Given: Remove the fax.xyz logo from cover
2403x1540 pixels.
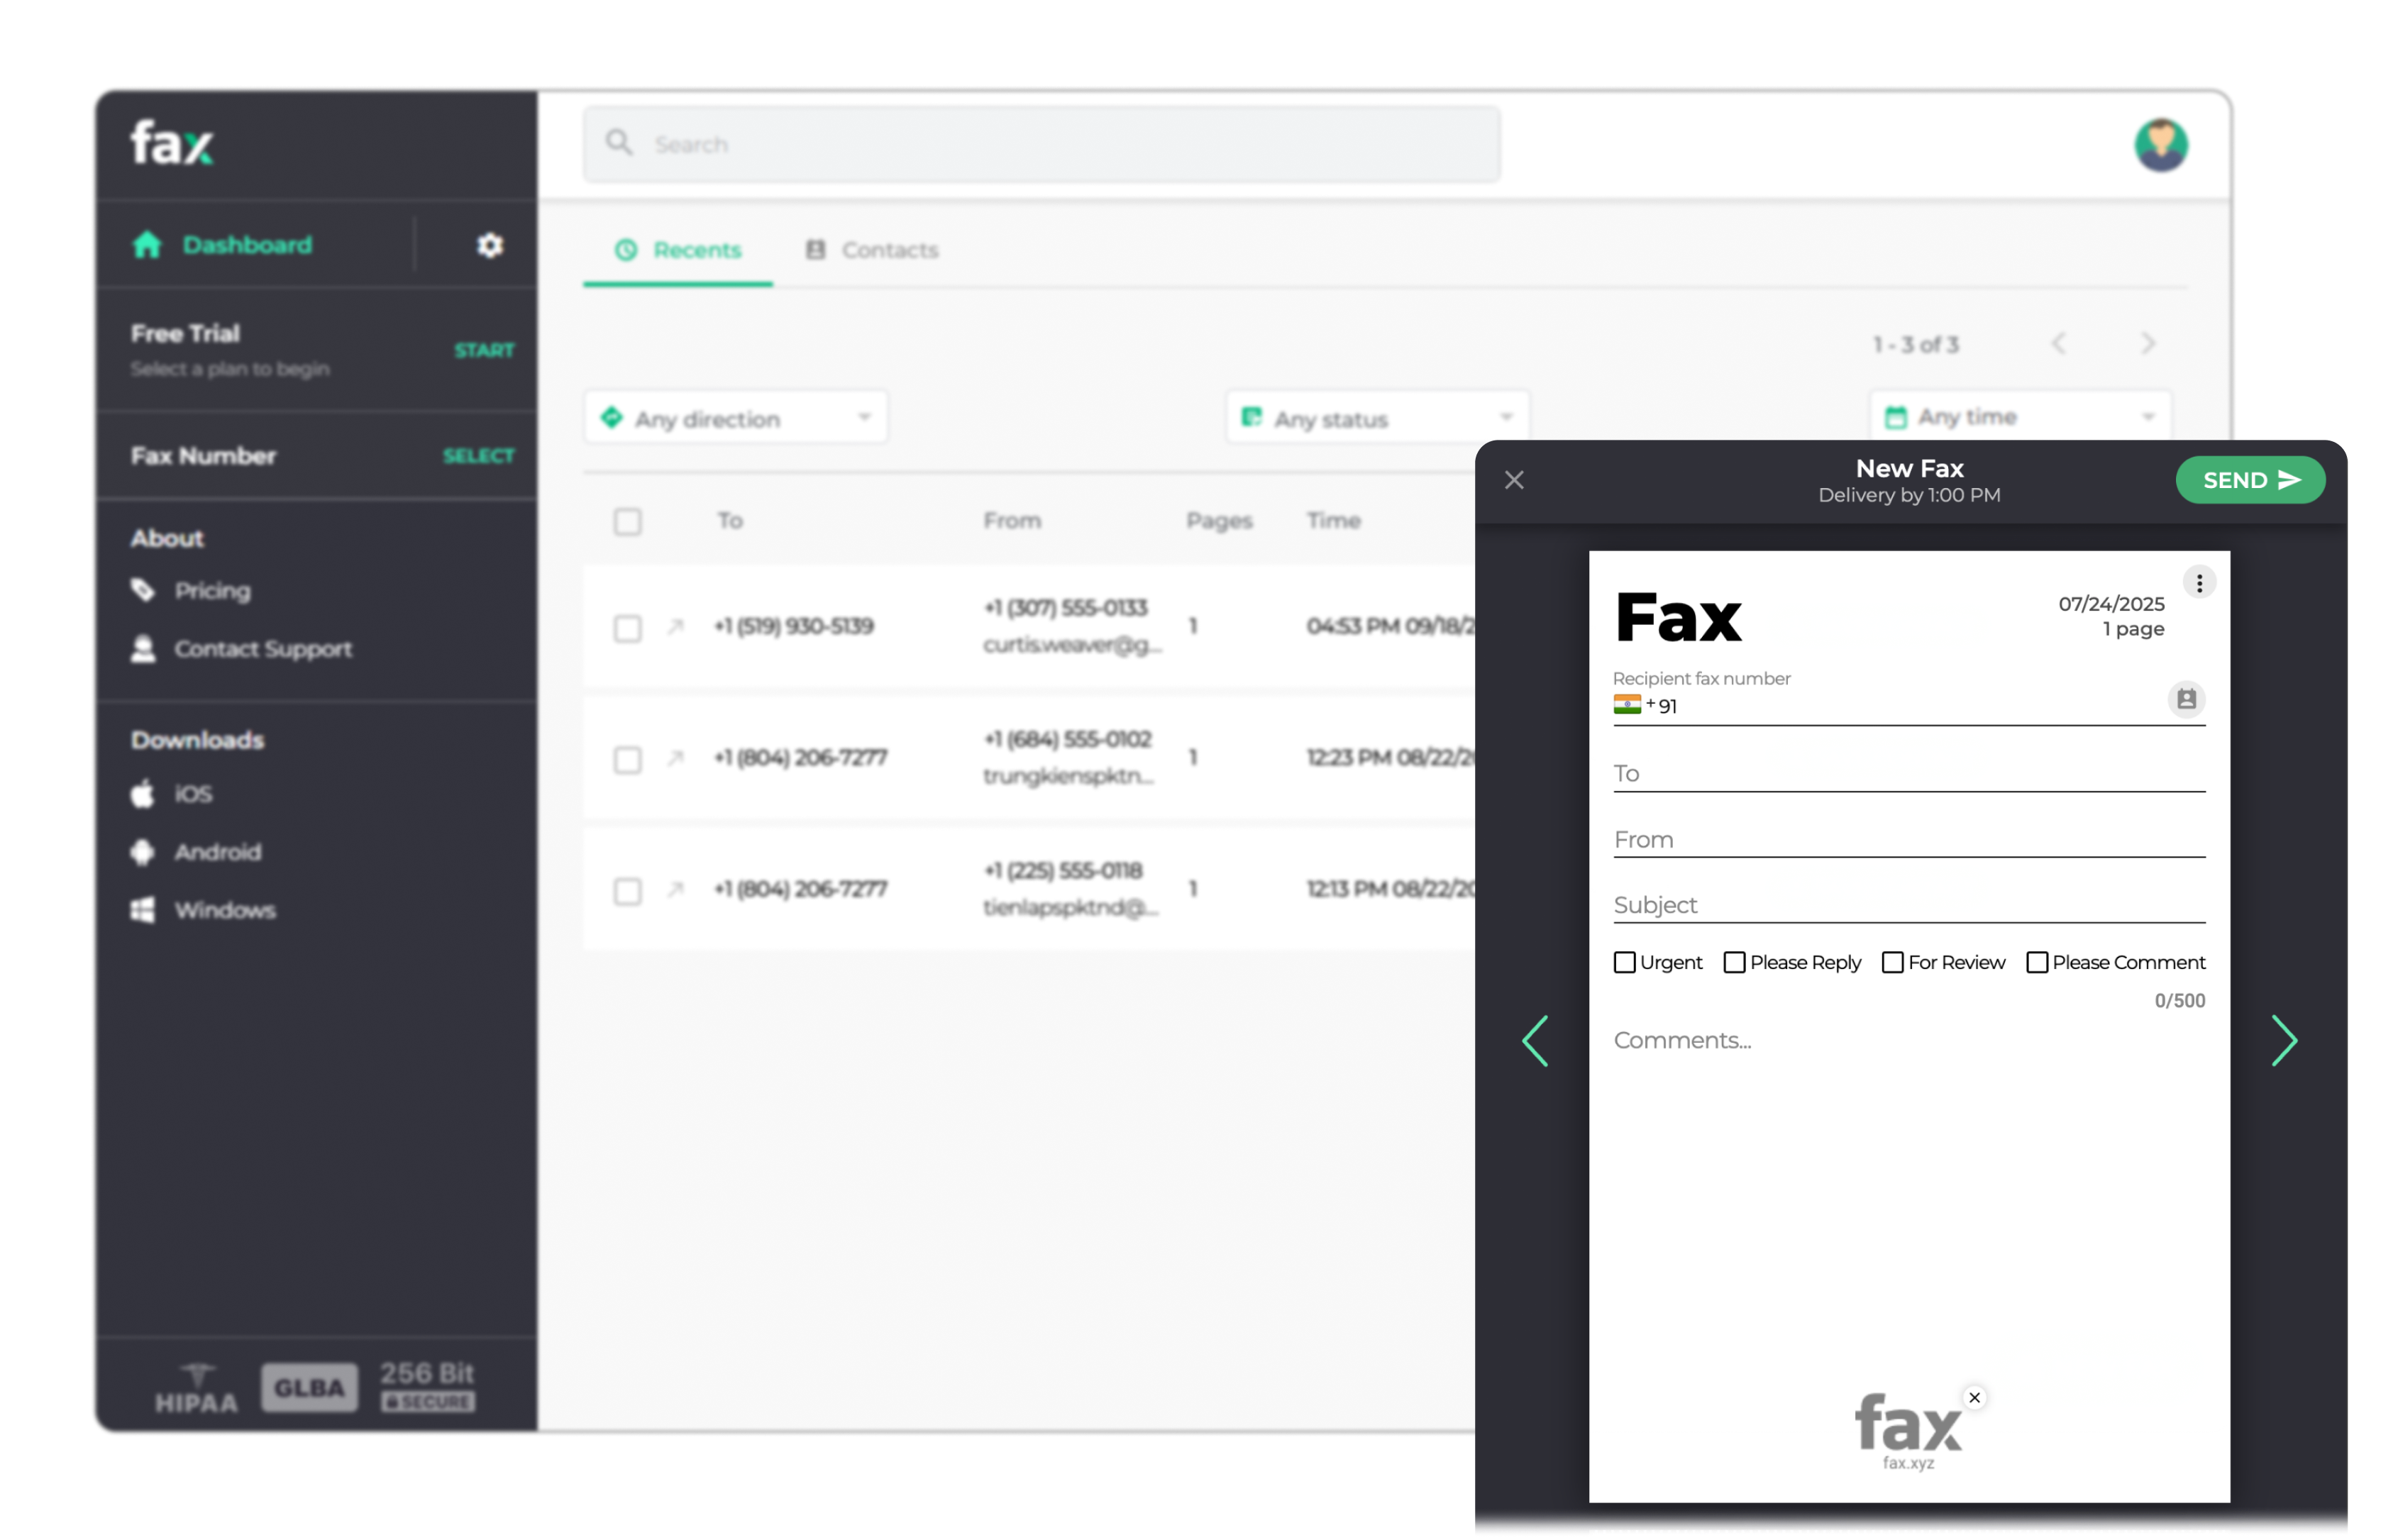Looking at the screenshot, I should [1974, 1397].
